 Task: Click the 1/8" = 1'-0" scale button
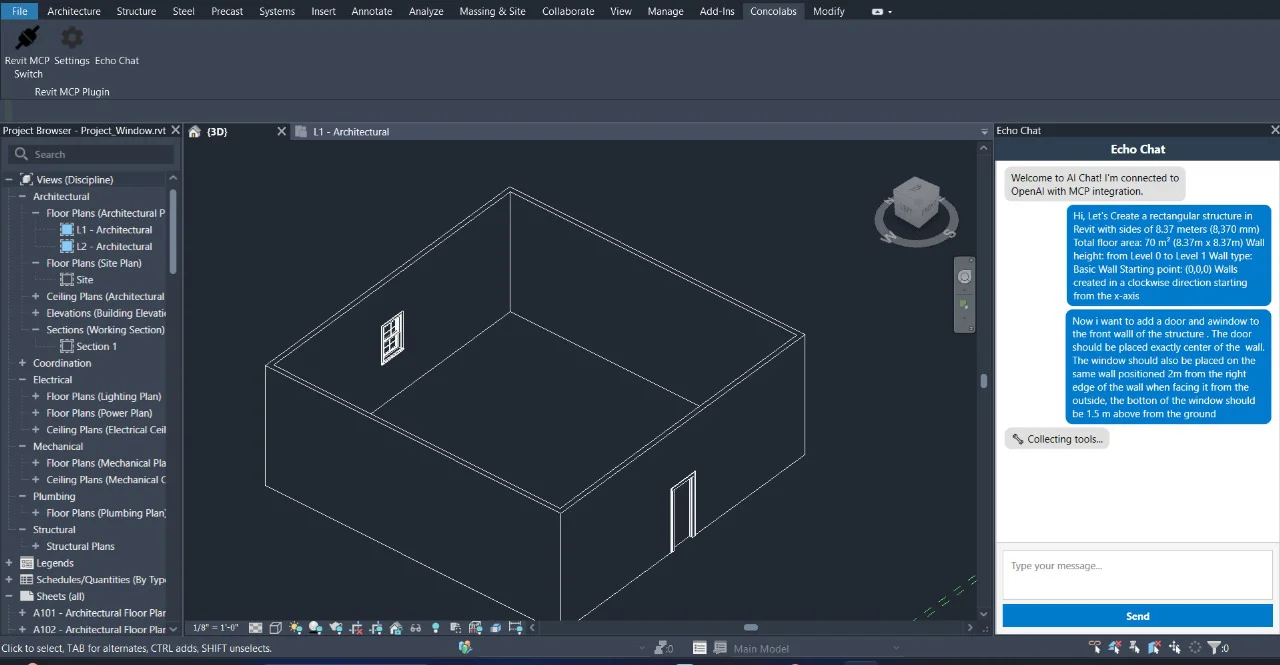click(215, 627)
